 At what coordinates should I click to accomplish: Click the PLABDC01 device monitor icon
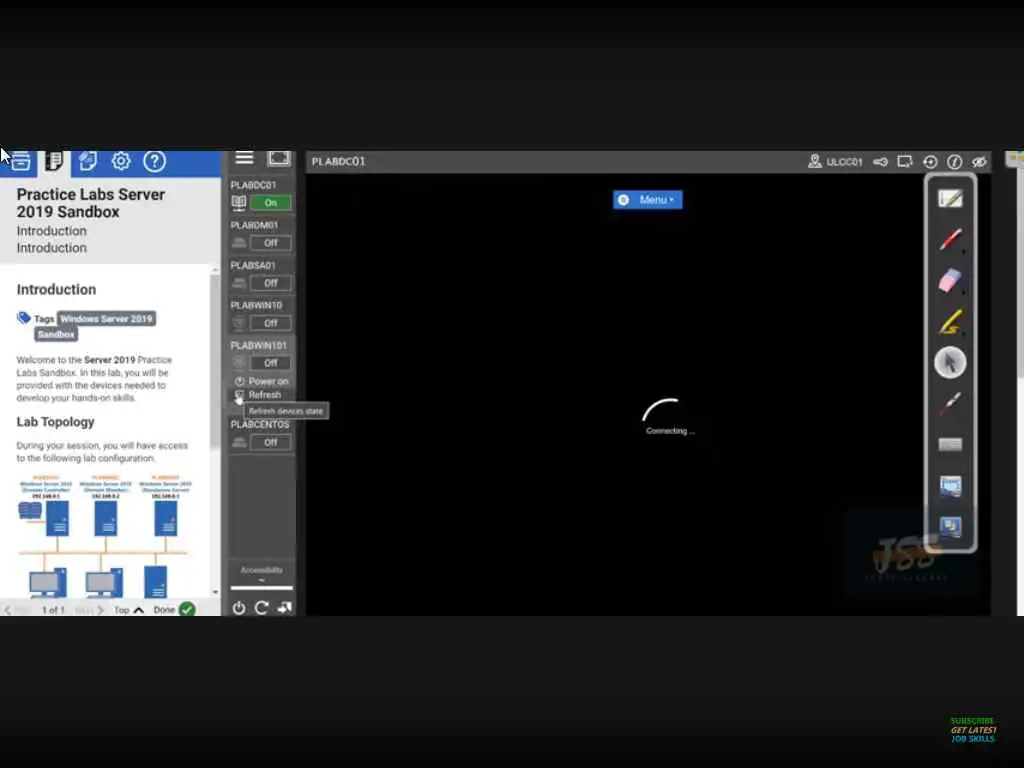(239, 203)
